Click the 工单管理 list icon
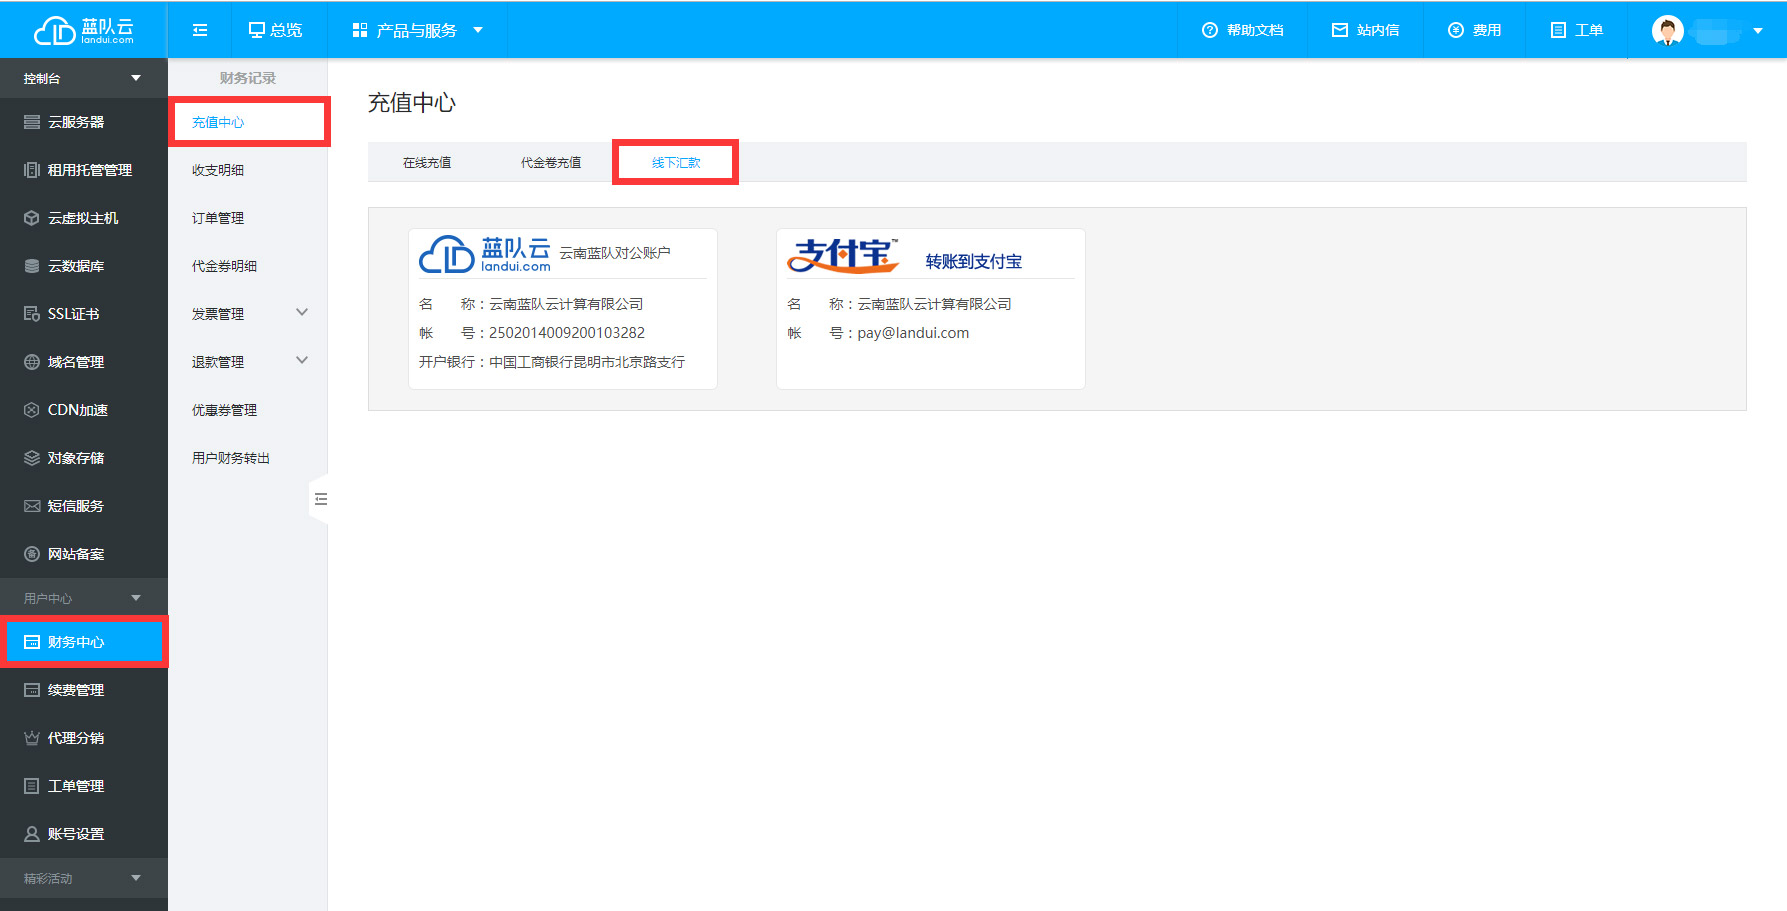 click(x=32, y=786)
